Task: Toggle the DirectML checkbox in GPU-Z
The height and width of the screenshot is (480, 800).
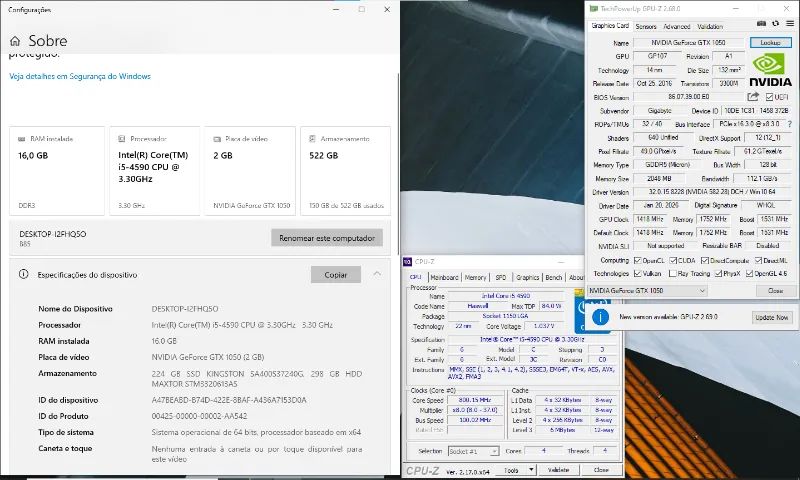Action: 758,260
